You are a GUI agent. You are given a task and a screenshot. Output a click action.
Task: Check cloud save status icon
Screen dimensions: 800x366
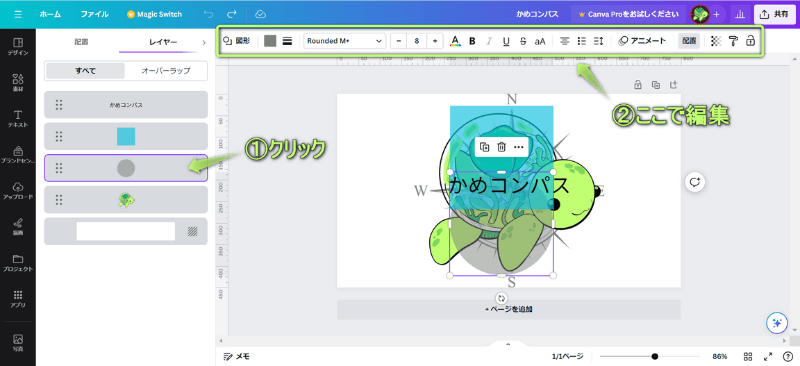(x=260, y=14)
